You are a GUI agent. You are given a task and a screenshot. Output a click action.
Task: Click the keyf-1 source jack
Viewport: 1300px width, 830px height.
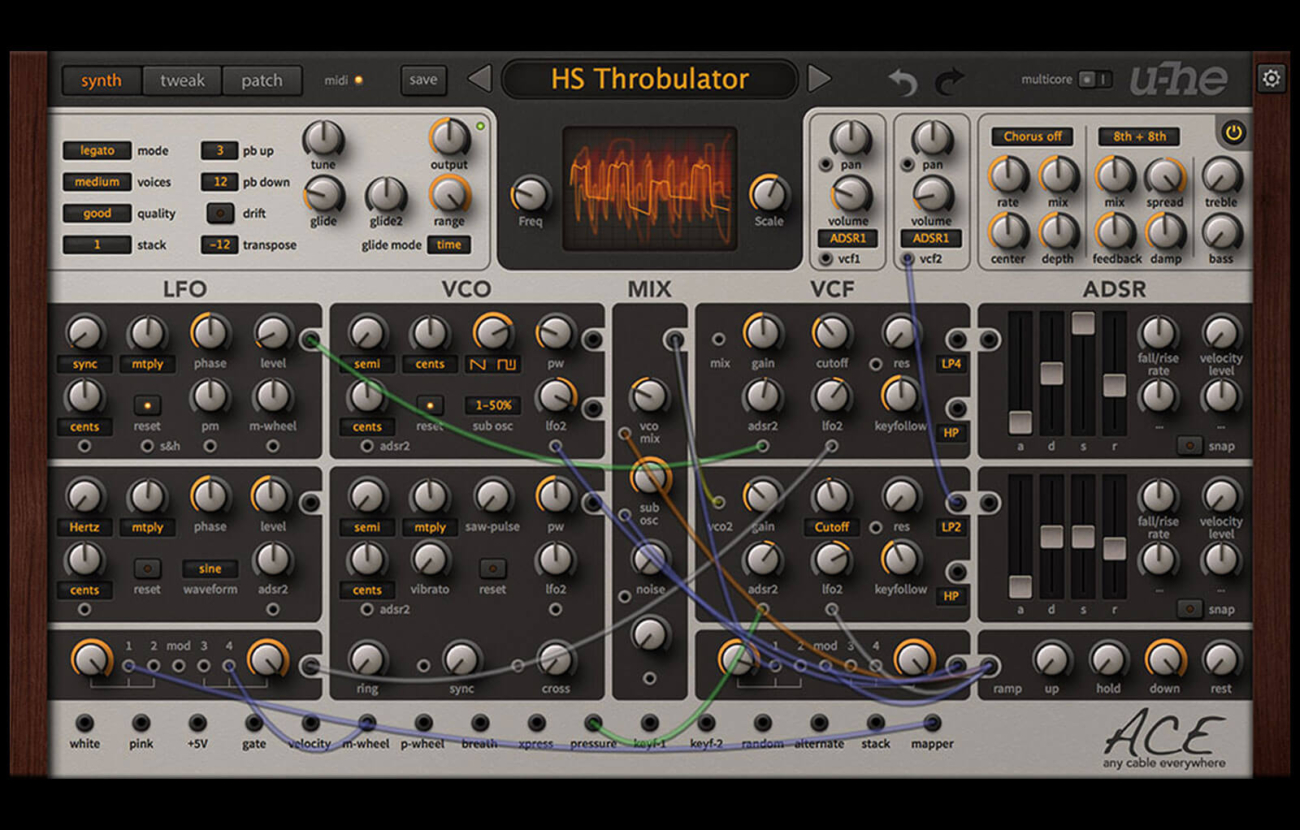(650, 722)
